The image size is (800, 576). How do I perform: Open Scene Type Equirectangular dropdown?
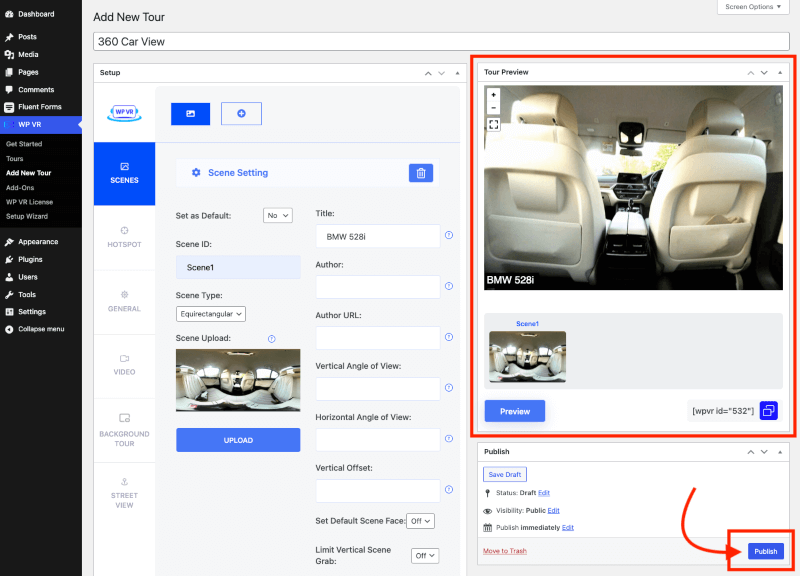click(211, 314)
